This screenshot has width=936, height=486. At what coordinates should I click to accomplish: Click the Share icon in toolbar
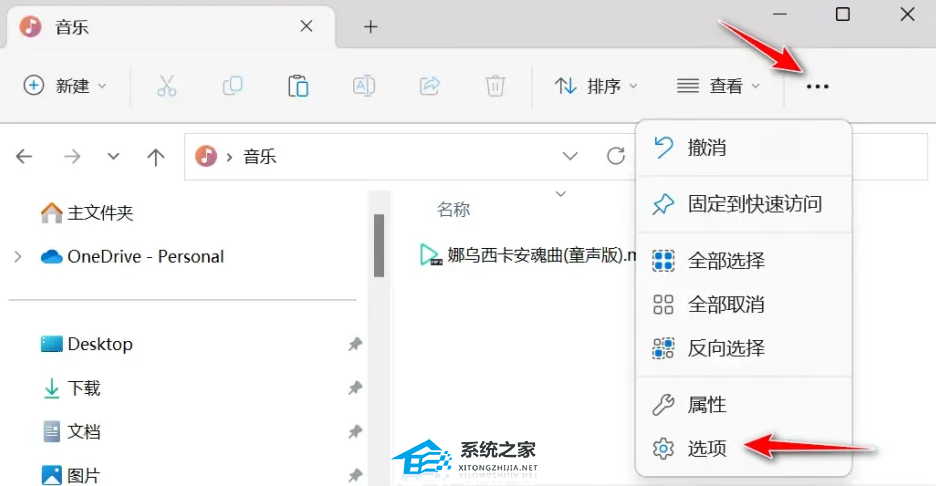pyautogui.click(x=429, y=86)
